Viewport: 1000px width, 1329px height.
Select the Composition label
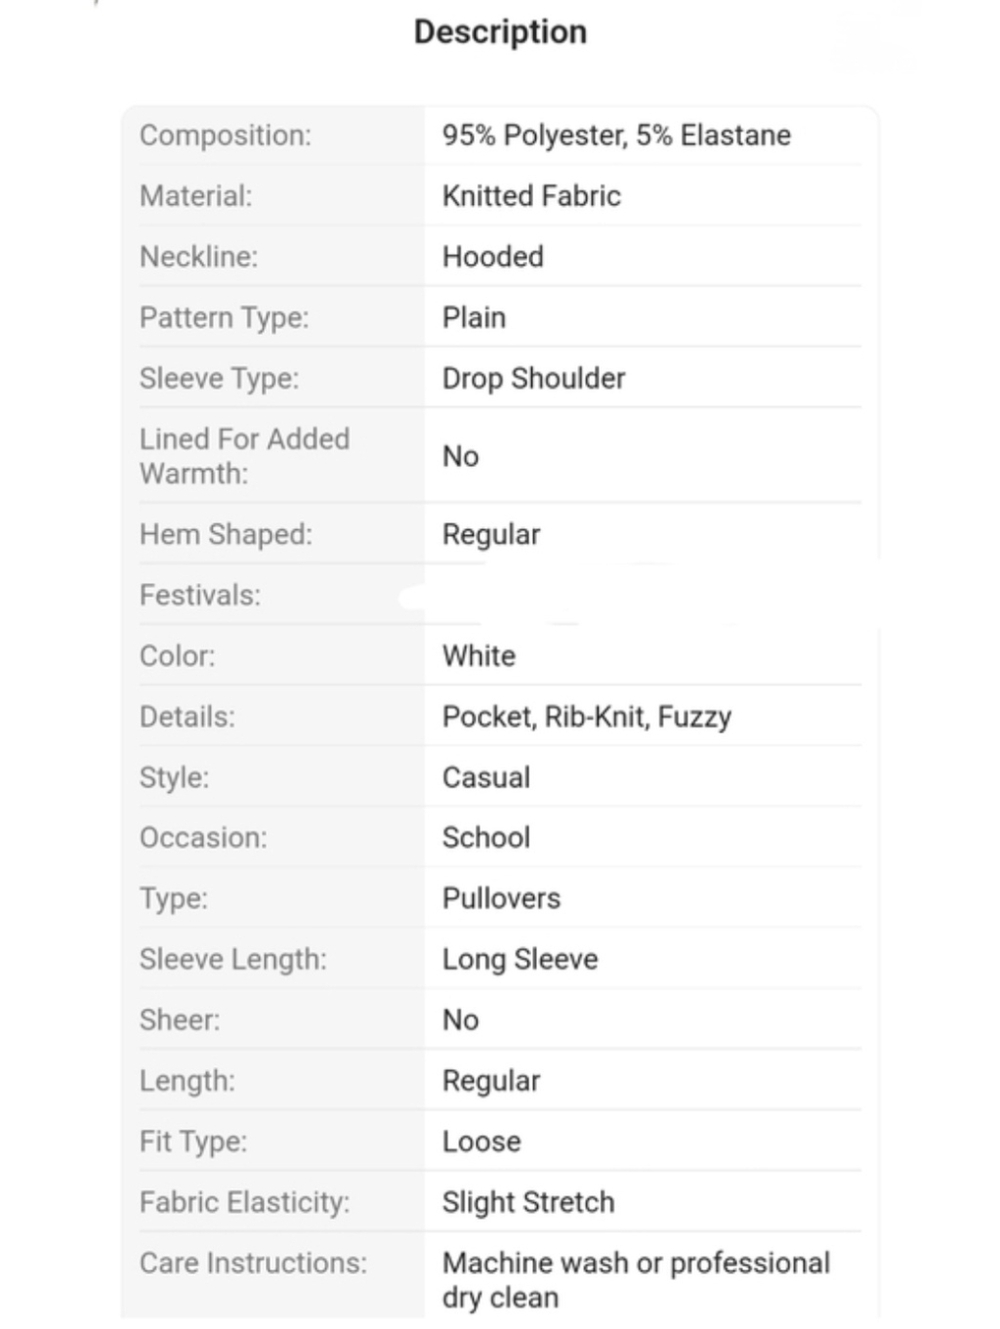tap(225, 135)
